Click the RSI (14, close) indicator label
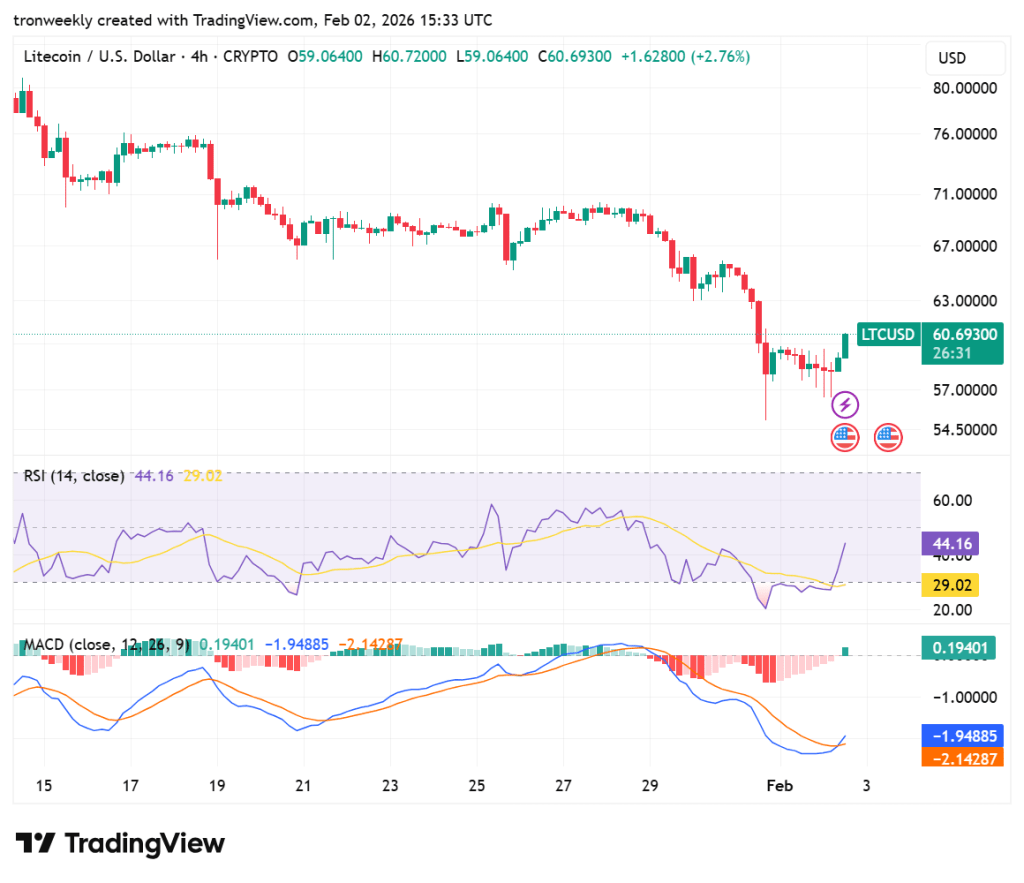 (74, 476)
